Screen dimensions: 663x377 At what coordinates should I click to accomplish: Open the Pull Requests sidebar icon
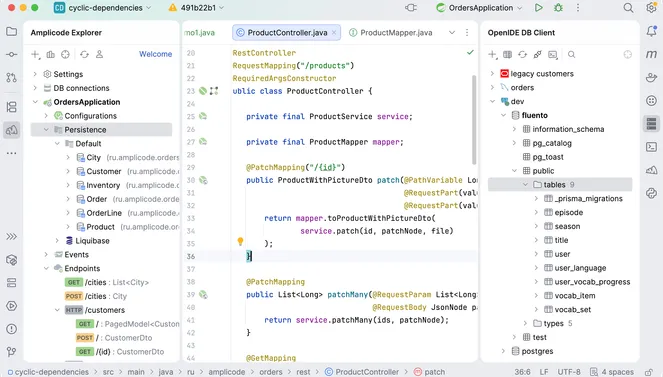coord(11,77)
